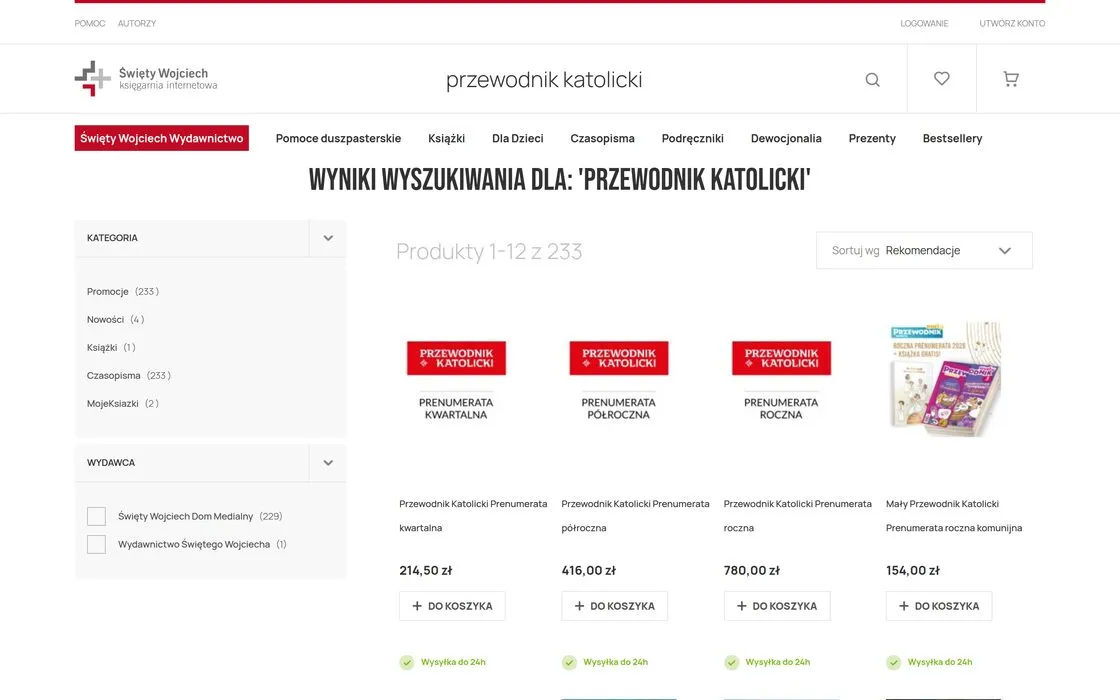
Task: Open the wishlist heart icon
Action: 941,79
